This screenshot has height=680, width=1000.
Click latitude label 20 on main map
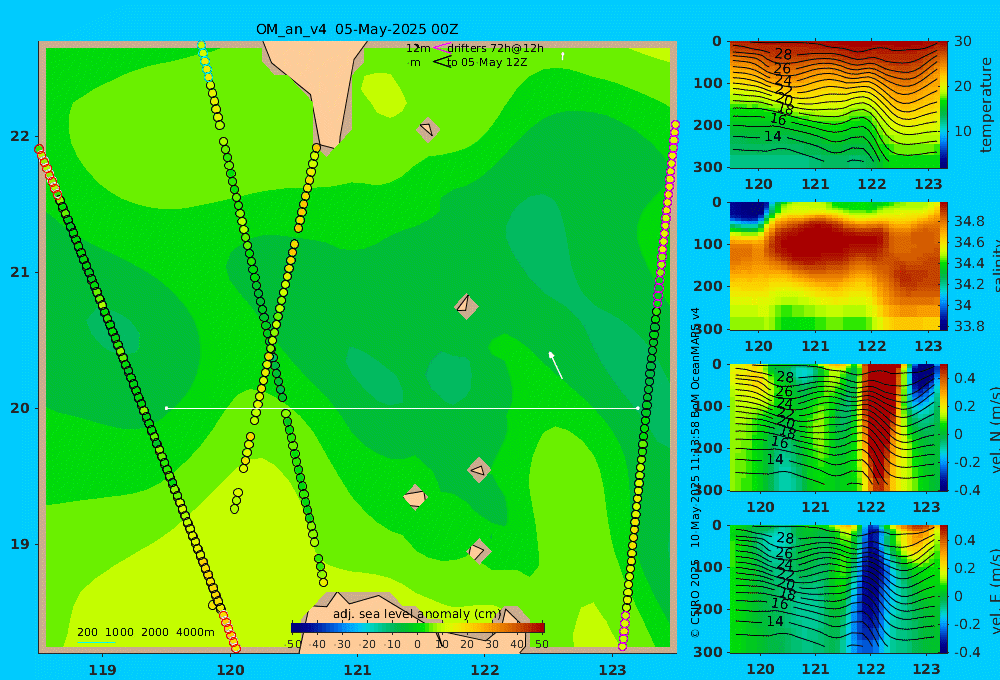[20, 408]
